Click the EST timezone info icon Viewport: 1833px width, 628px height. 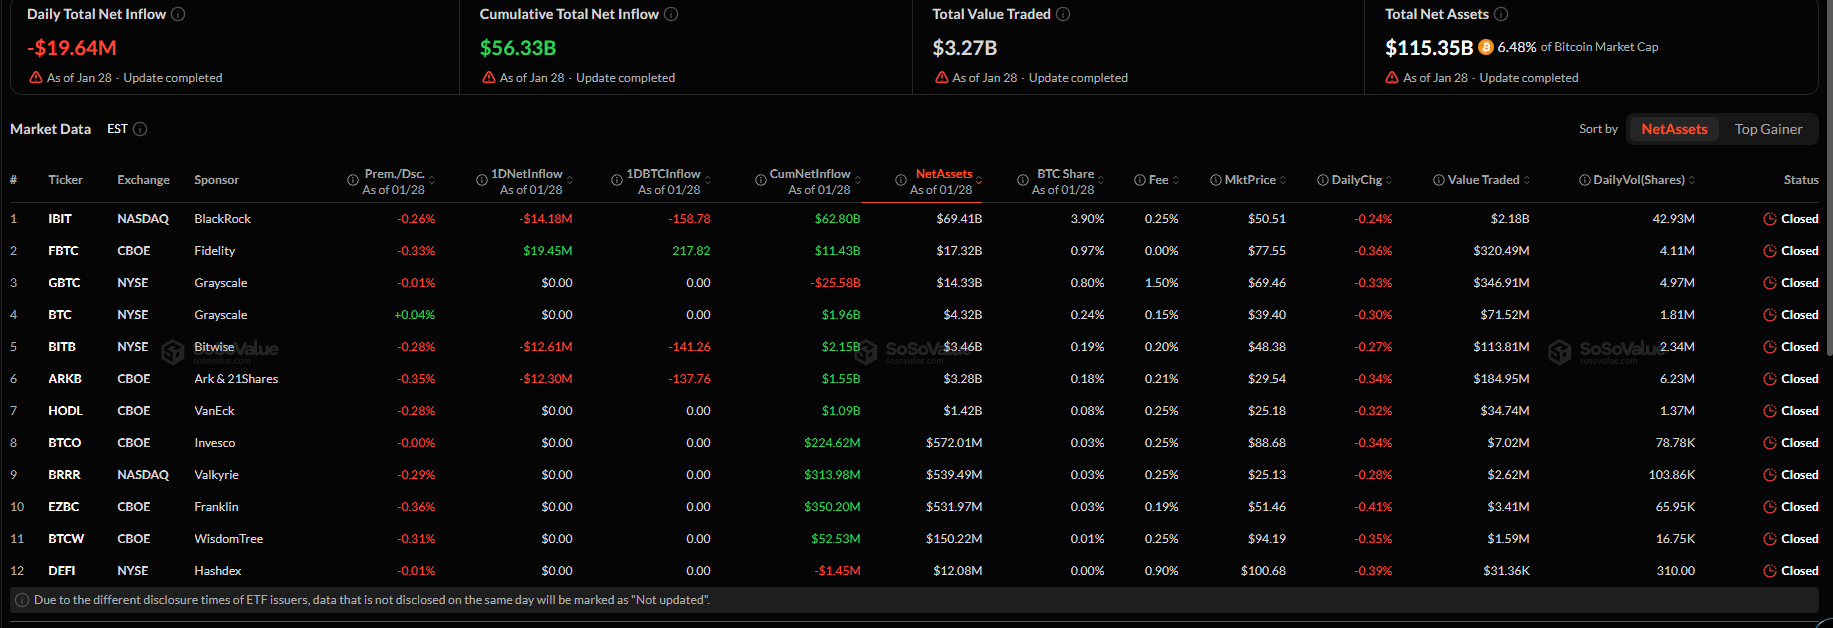coord(140,129)
